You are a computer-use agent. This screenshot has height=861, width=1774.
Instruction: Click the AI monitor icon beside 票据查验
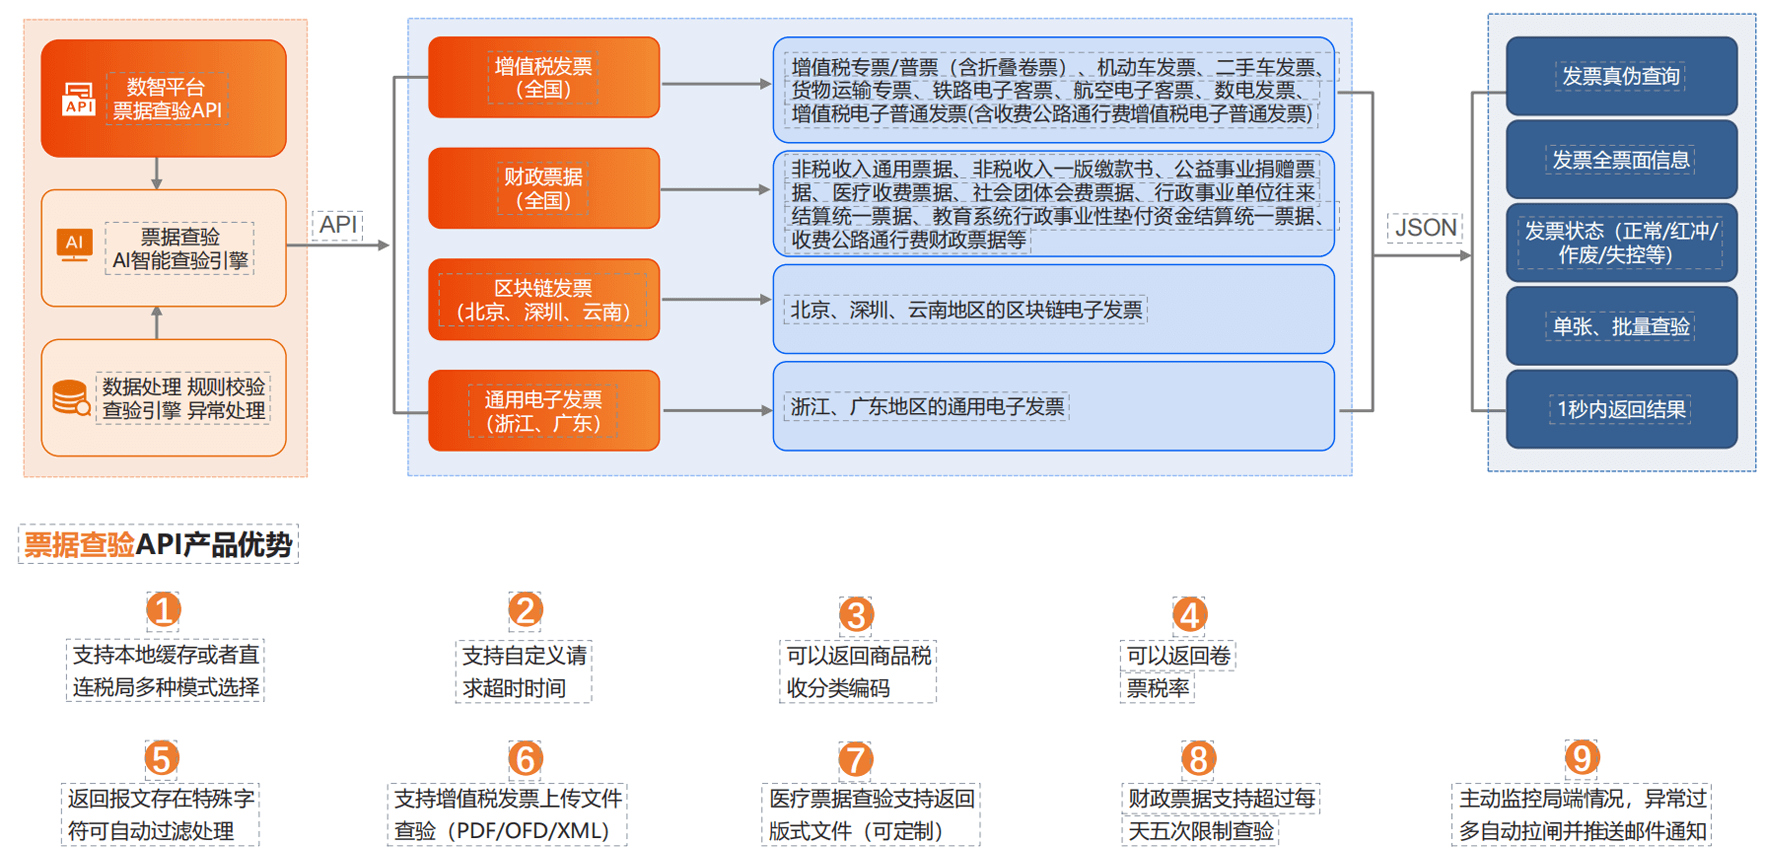coord(74,245)
